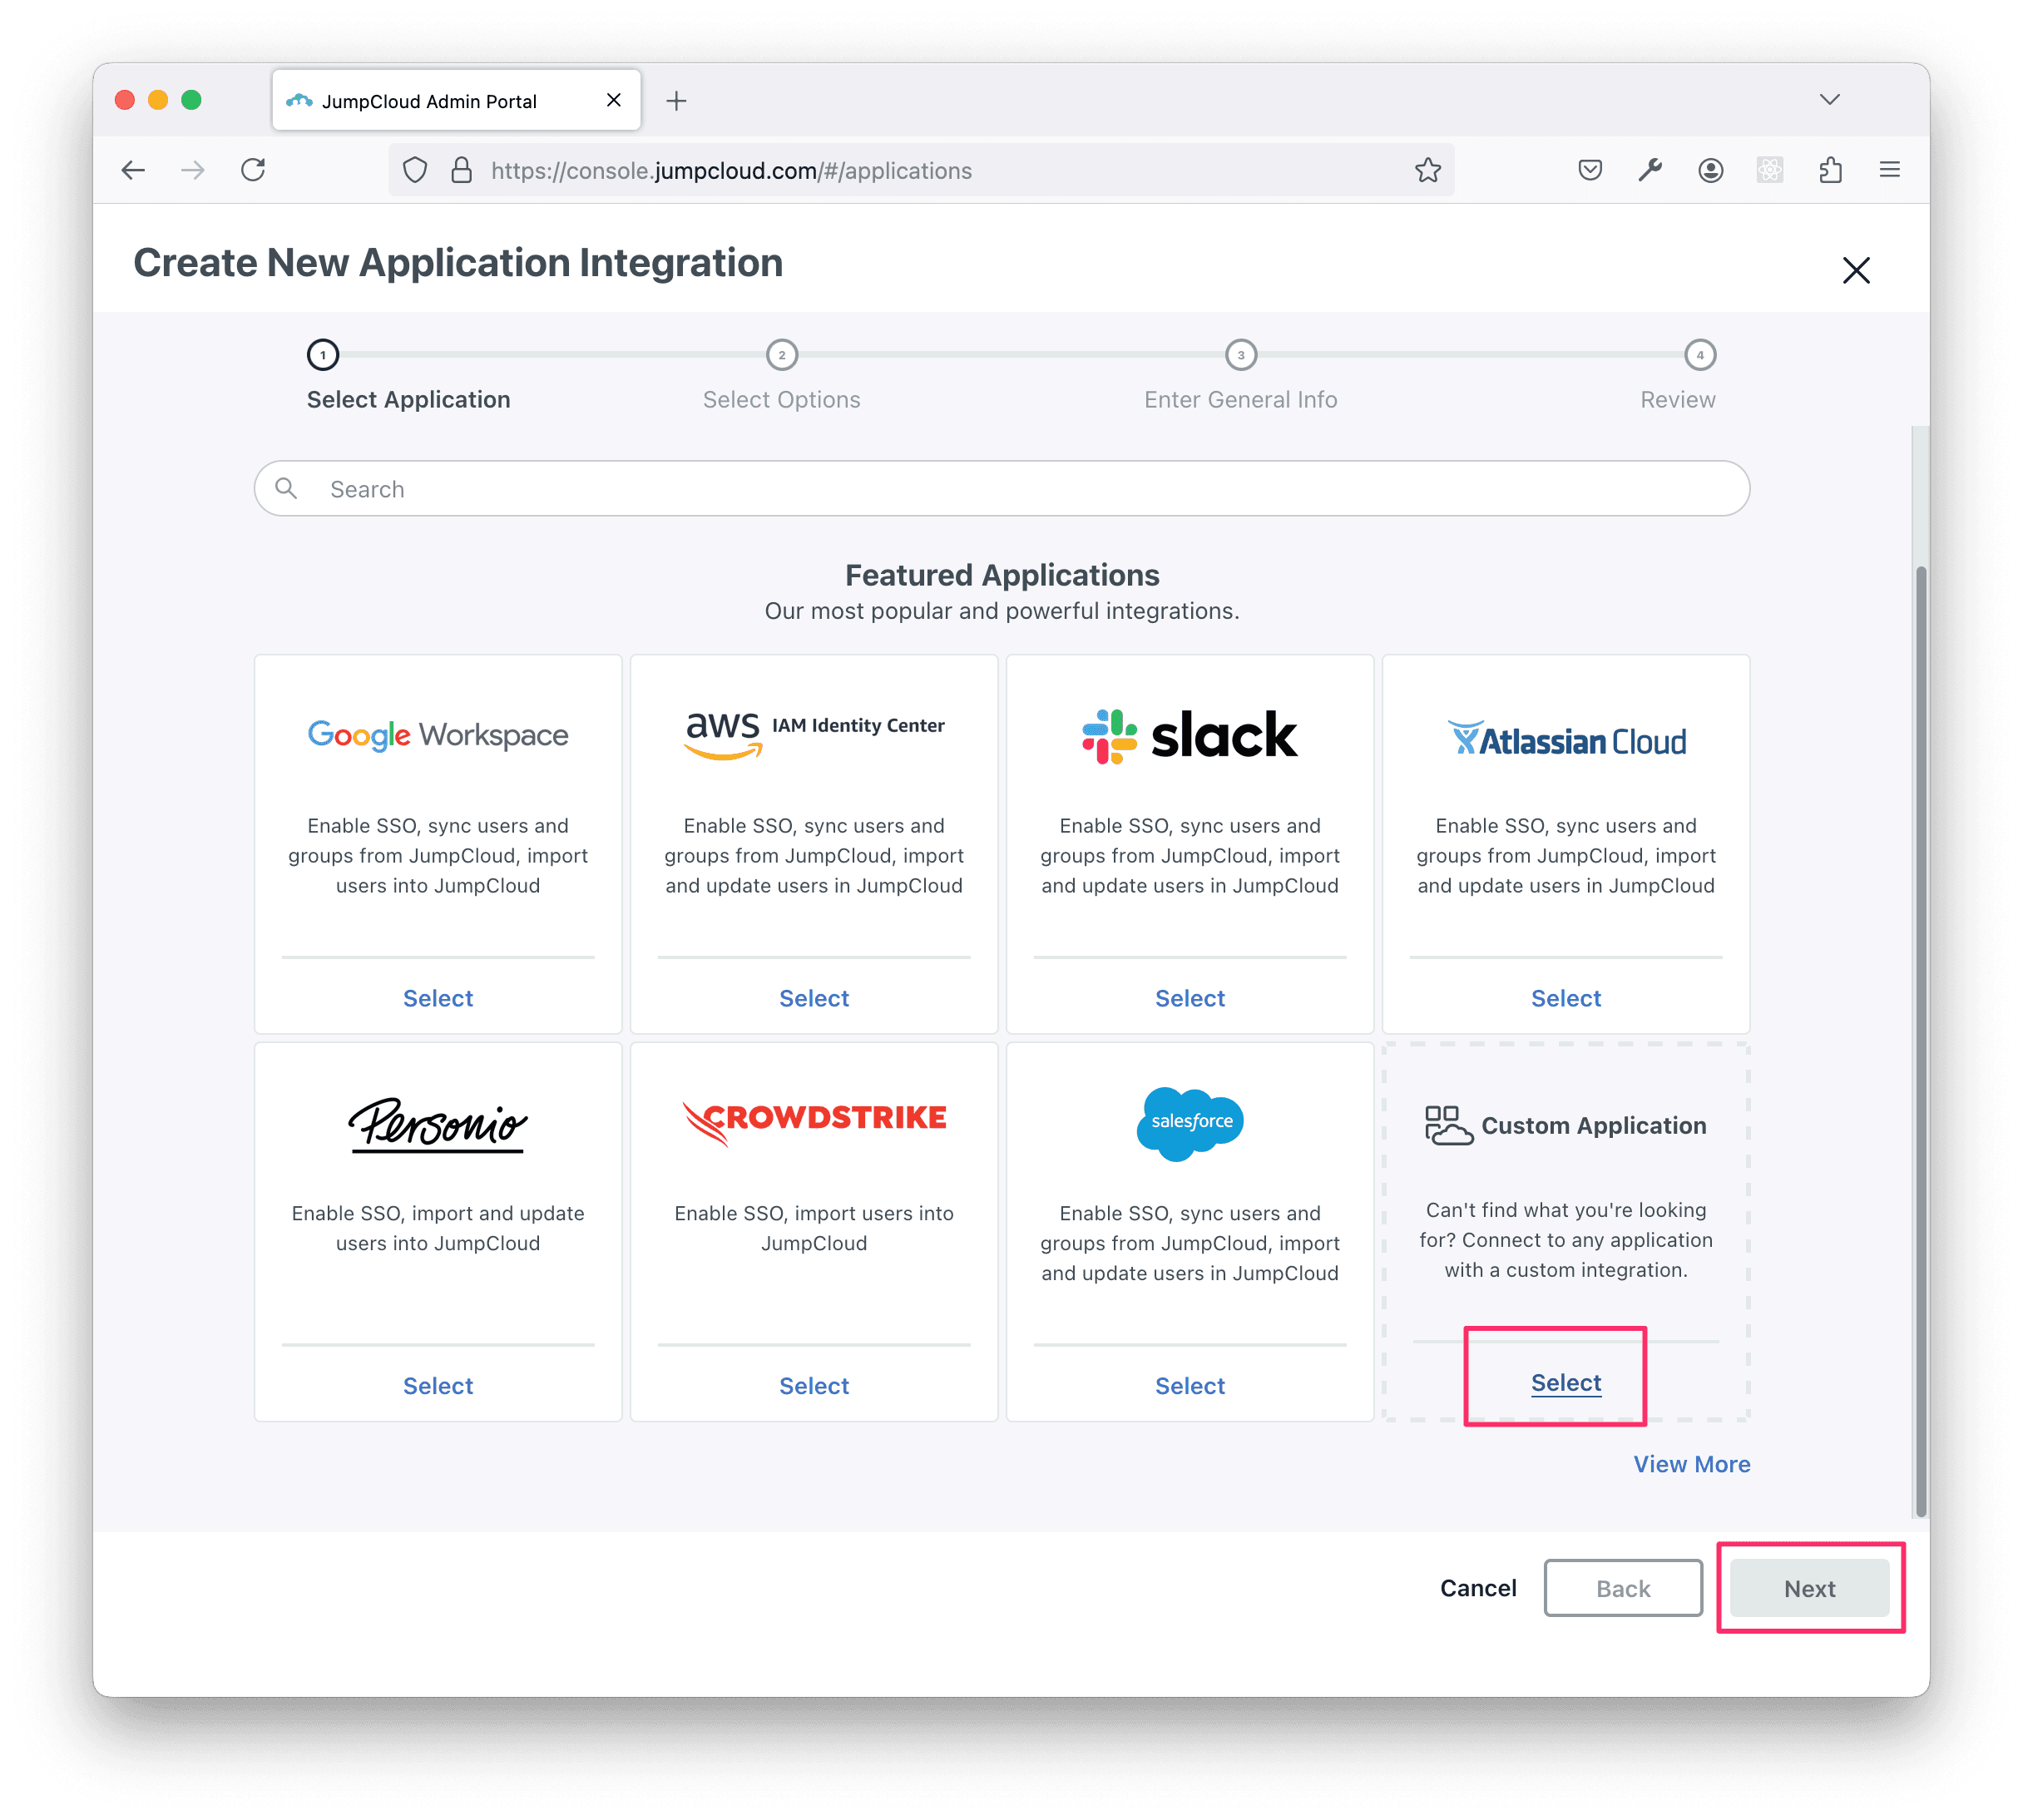The image size is (2023, 1820).
Task: Select the Salesforce integration icon
Action: tap(1189, 1120)
